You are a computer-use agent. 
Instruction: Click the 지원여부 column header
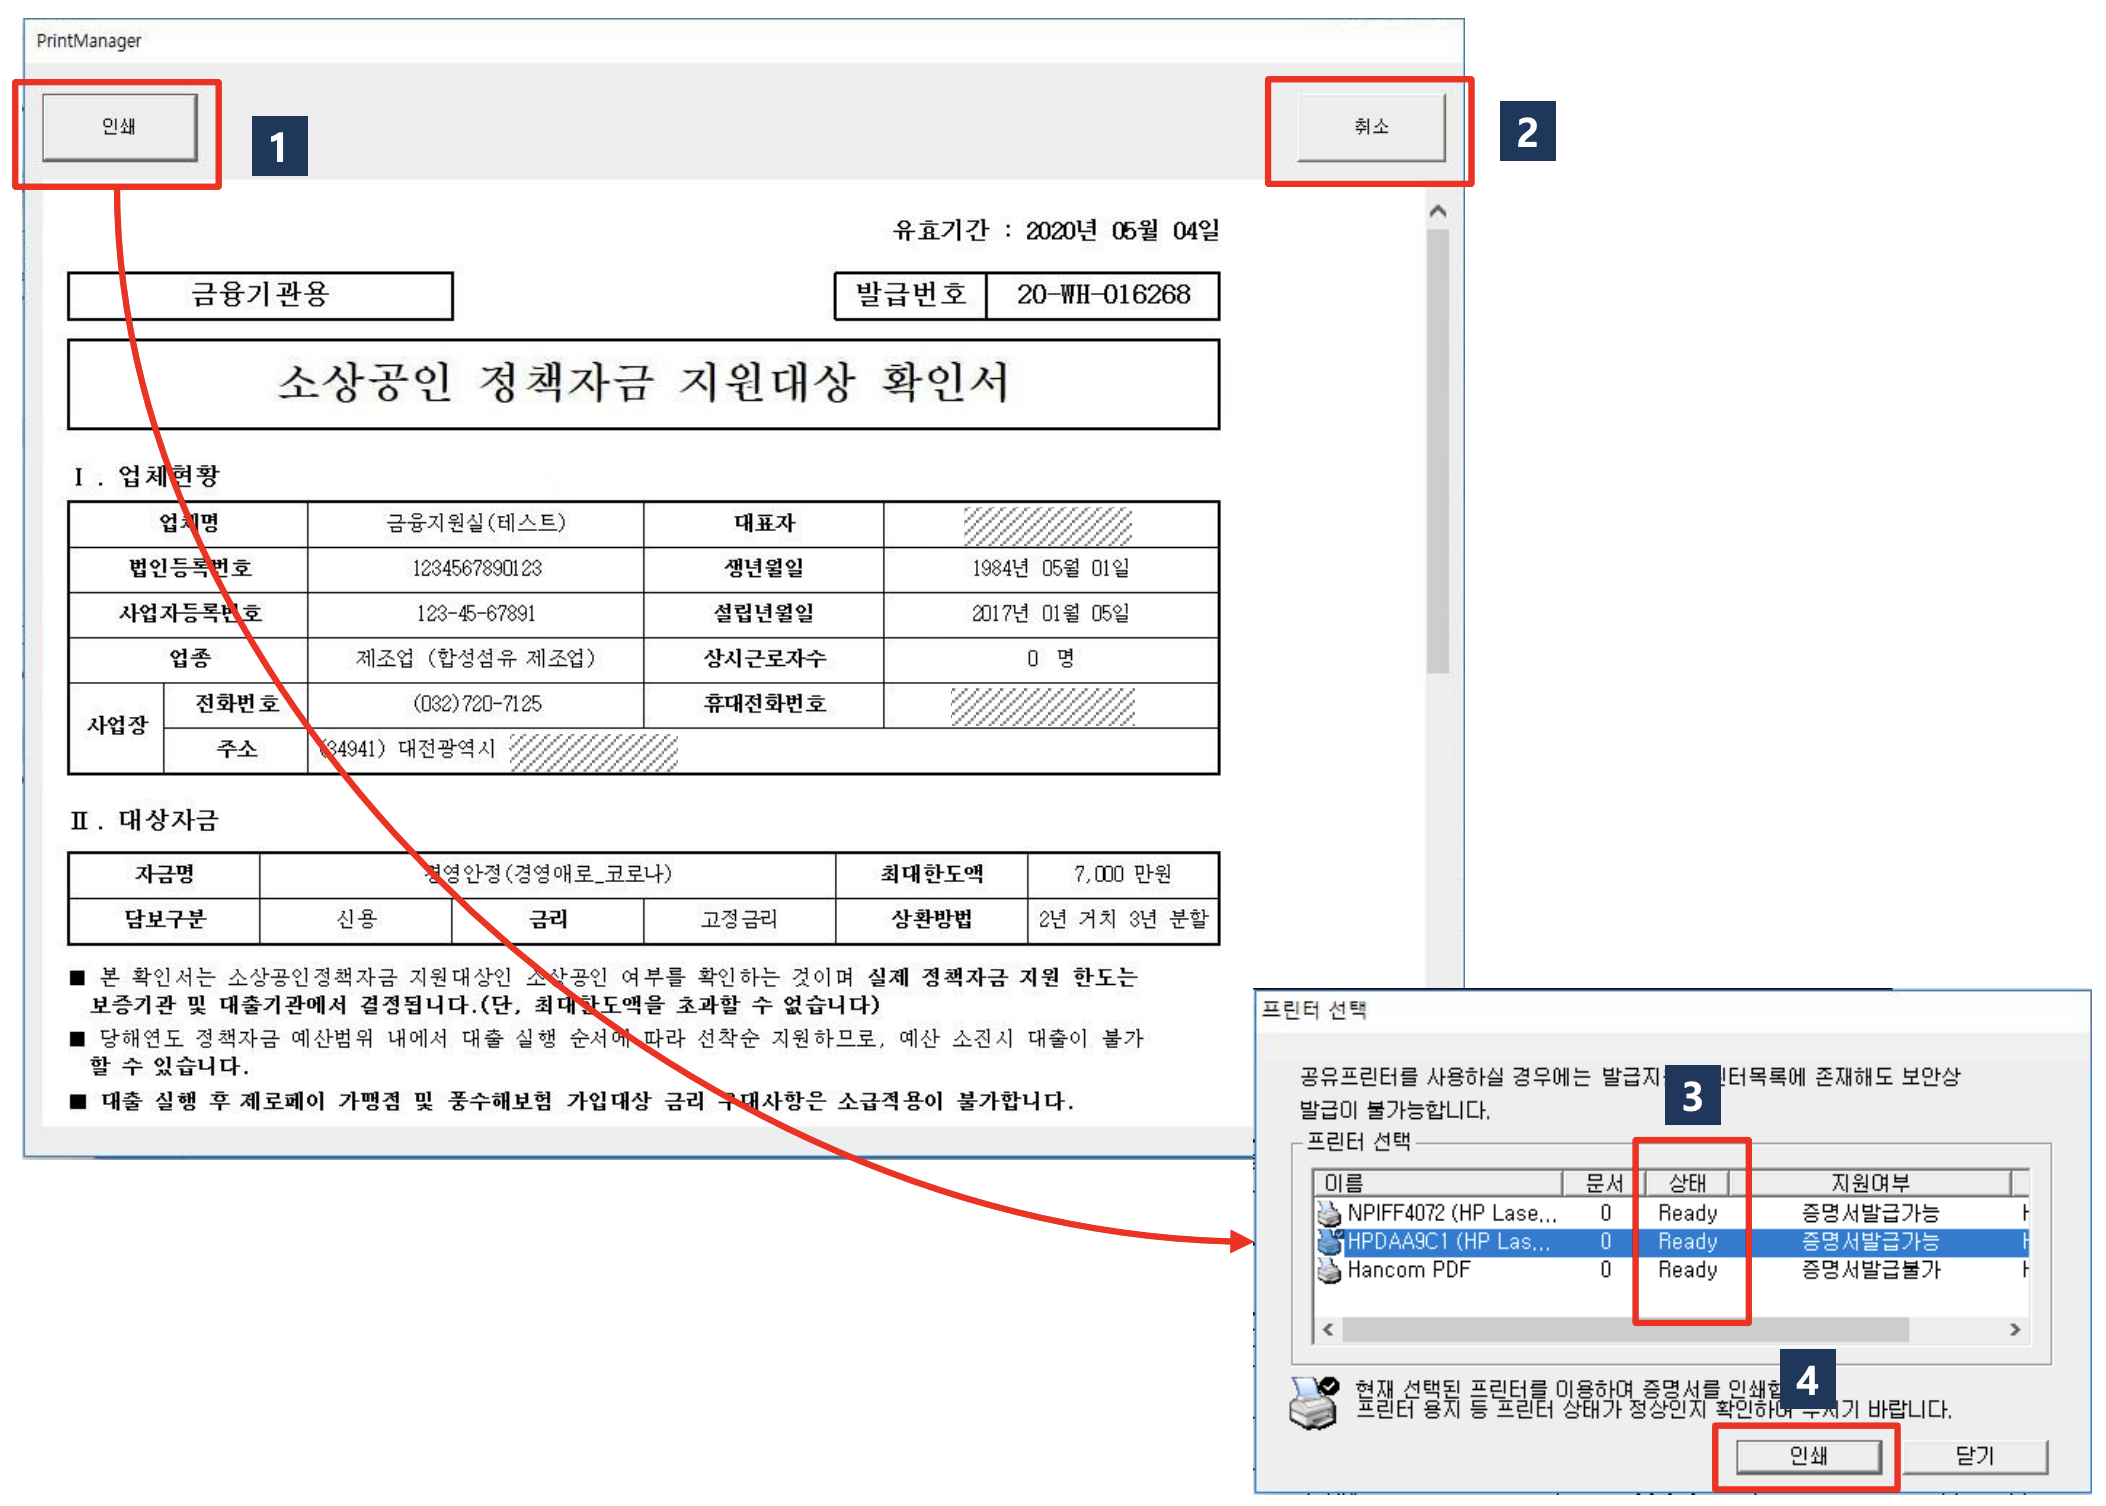point(1870,1183)
